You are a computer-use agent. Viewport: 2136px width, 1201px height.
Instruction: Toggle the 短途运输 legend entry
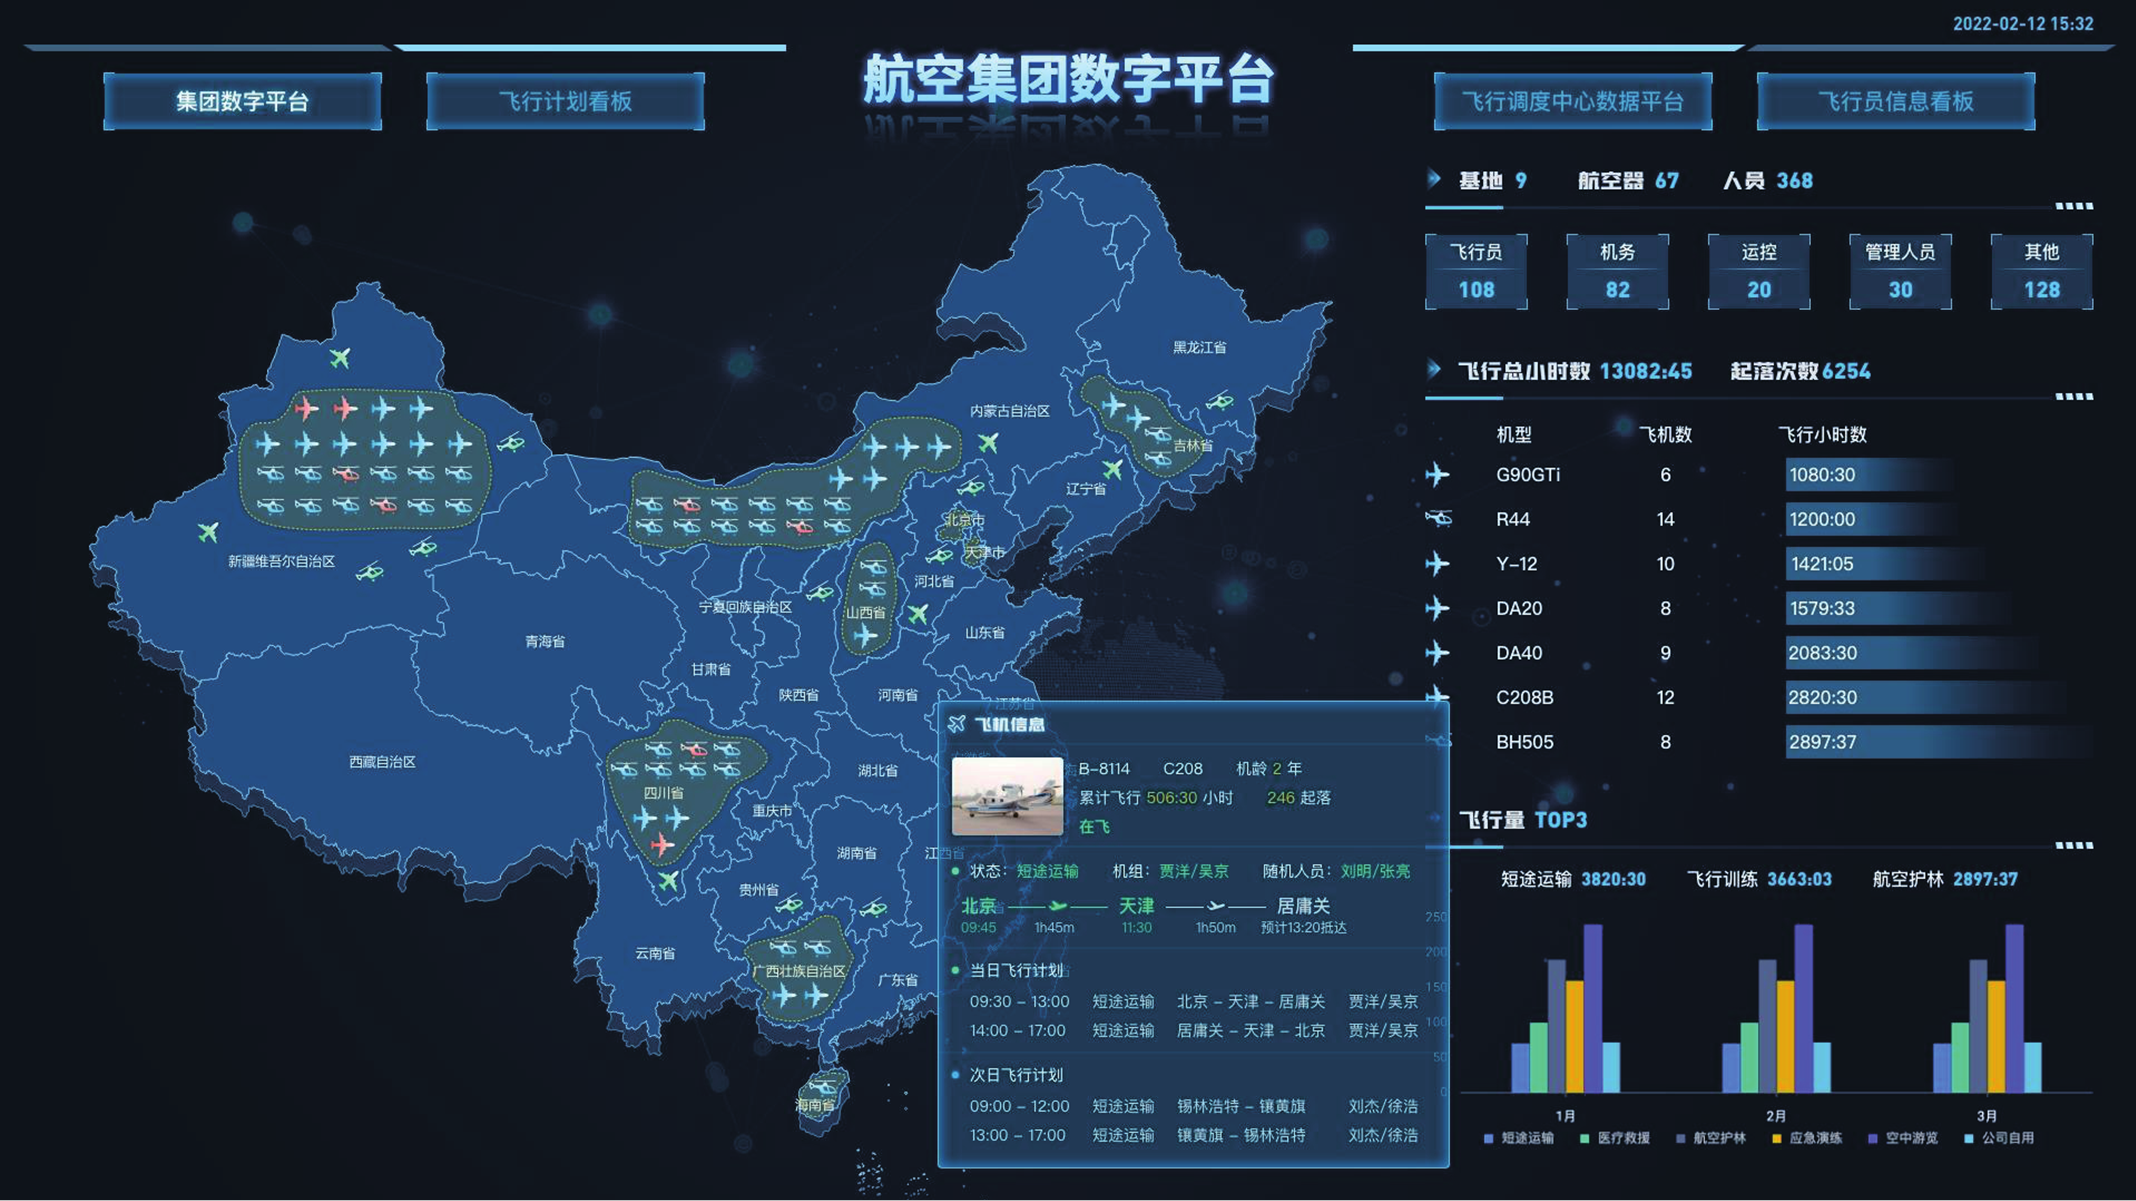click(1518, 1138)
